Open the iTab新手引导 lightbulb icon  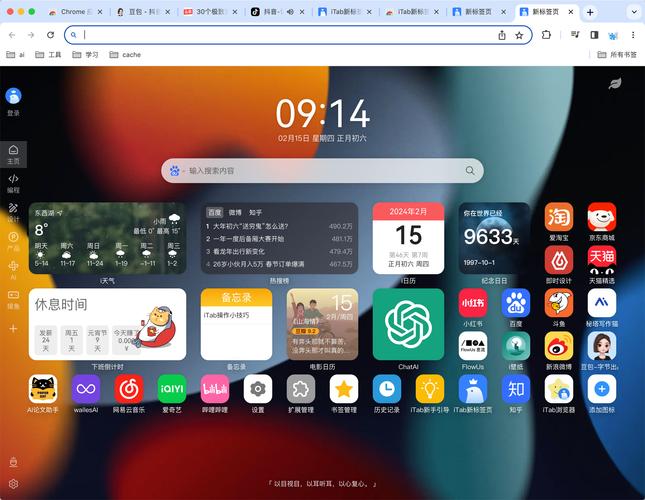point(430,389)
